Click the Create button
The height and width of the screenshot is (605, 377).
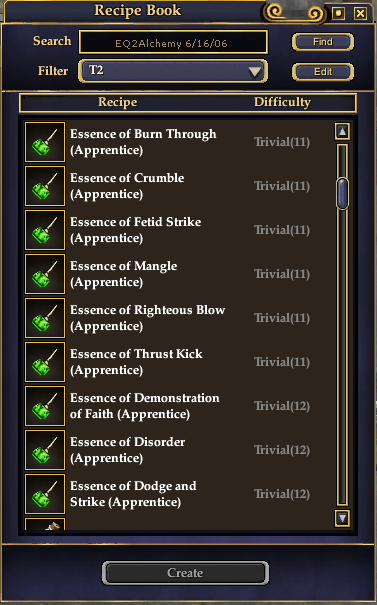[x=185, y=573]
